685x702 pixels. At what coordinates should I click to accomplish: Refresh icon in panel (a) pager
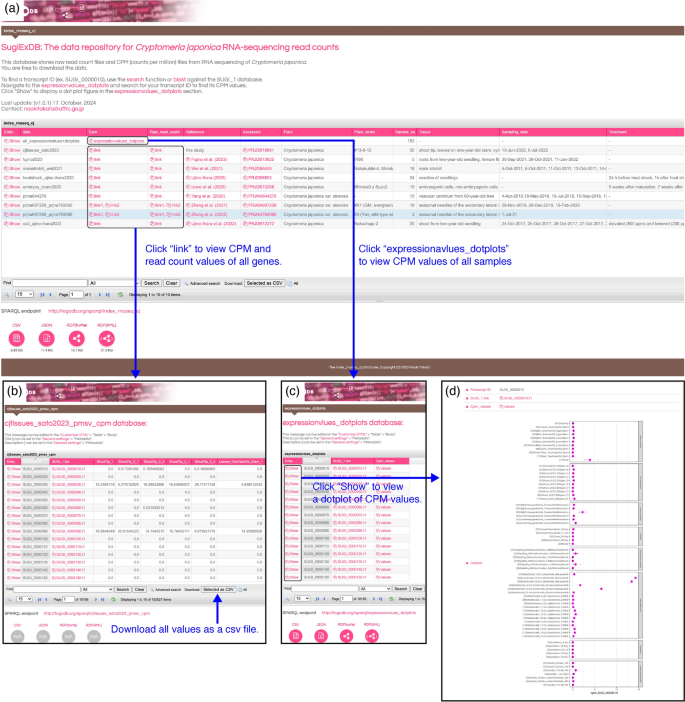pyautogui.click(x=120, y=295)
